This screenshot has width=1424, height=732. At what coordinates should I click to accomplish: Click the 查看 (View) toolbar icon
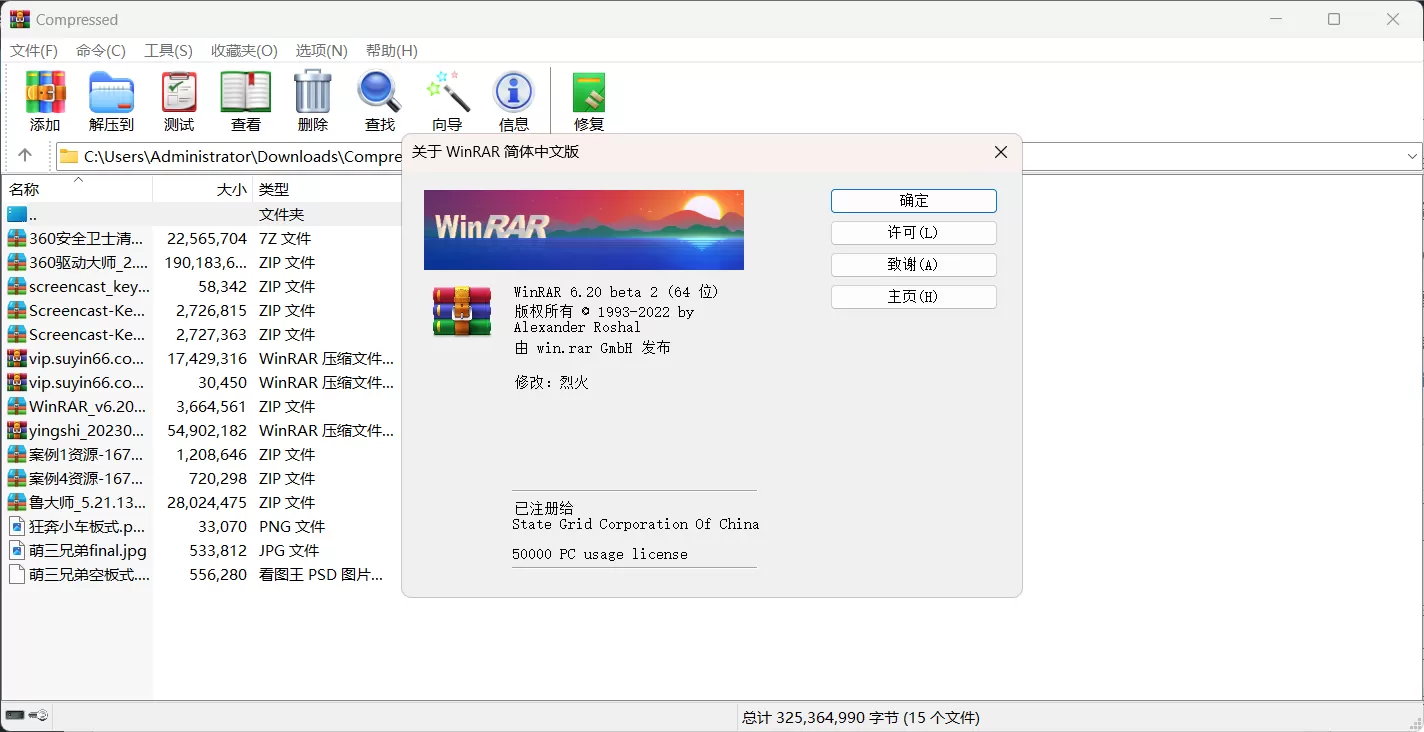[245, 100]
